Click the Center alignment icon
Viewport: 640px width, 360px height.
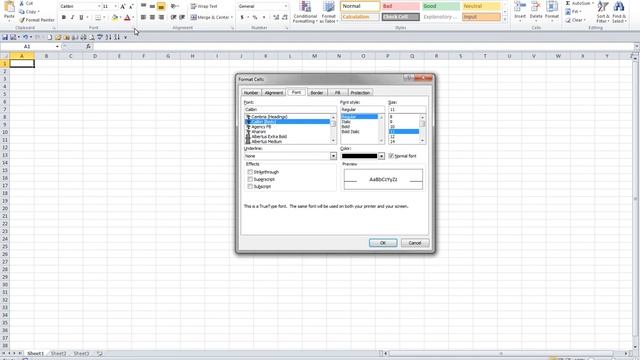point(152,18)
